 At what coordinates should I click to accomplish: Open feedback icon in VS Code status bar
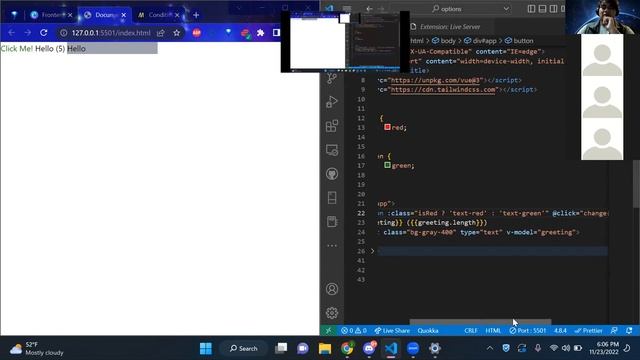click(x=614, y=331)
